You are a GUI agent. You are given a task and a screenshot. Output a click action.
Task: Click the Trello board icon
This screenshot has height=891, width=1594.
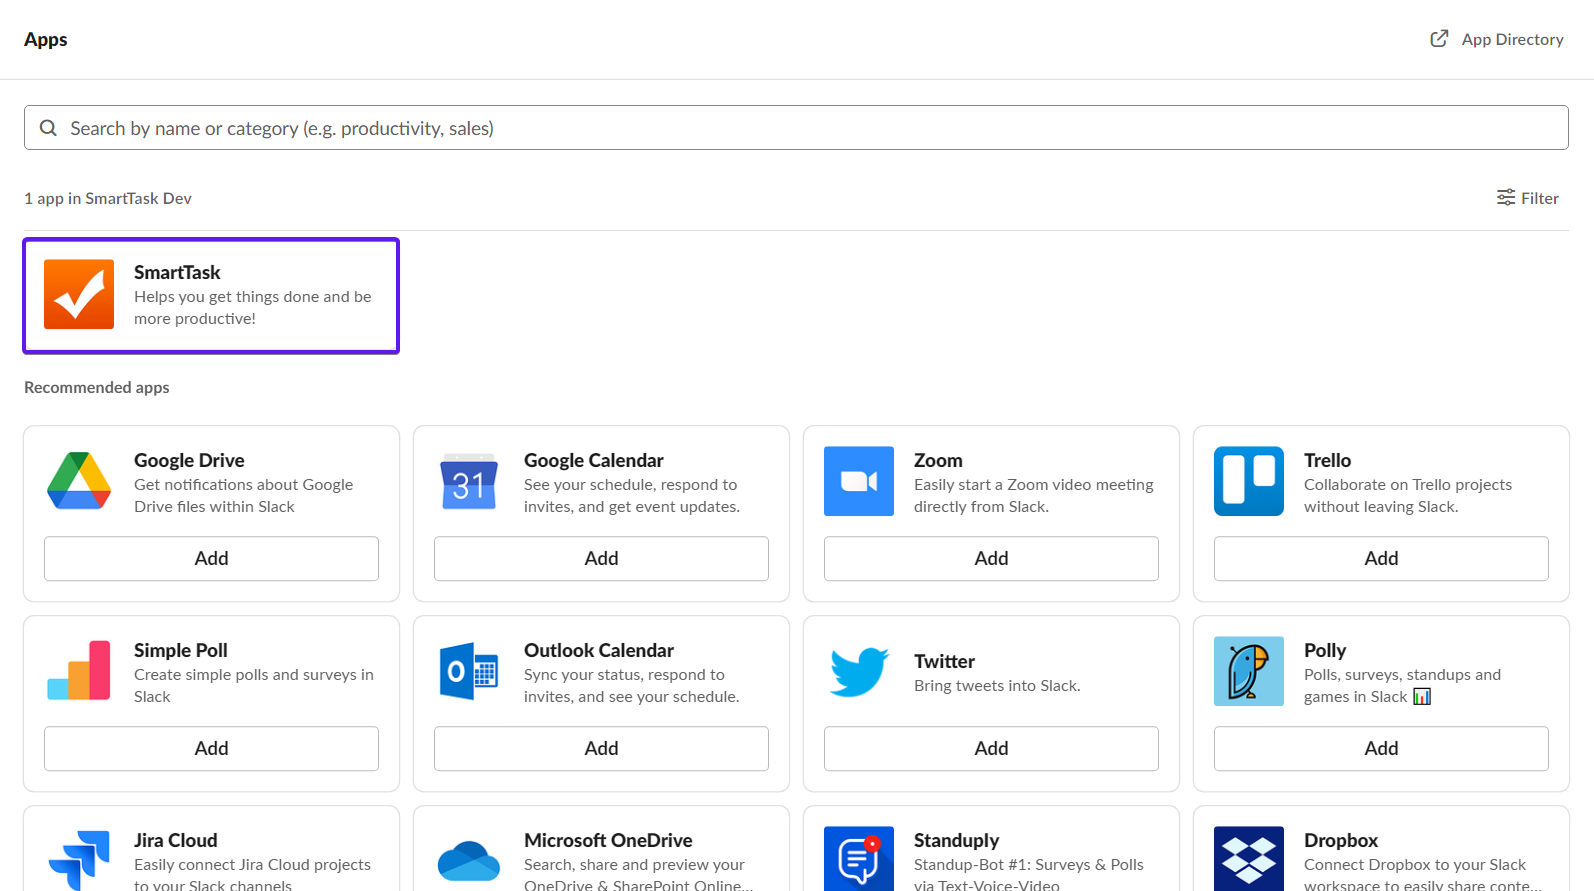pos(1249,481)
